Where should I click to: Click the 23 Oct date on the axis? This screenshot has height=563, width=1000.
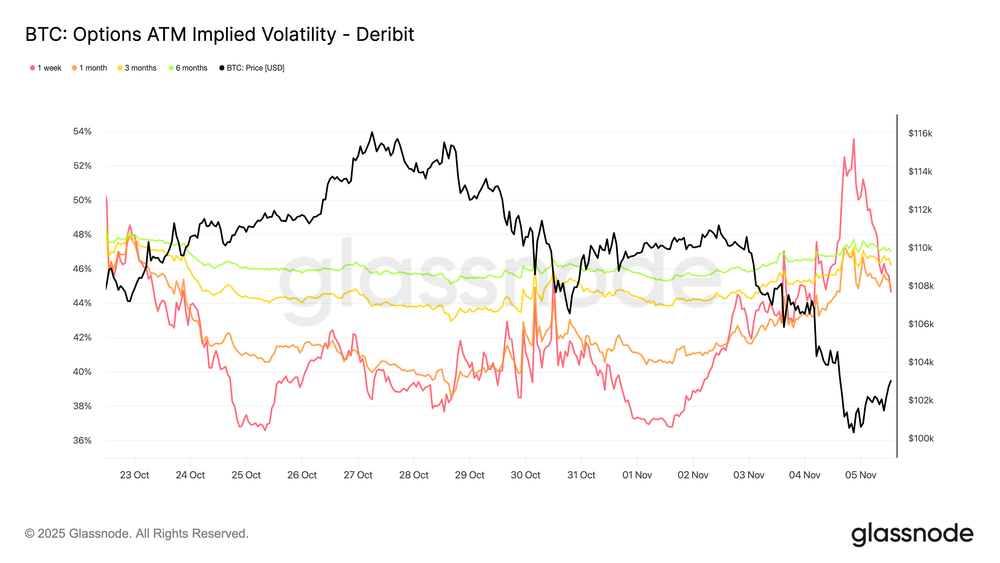coord(134,475)
